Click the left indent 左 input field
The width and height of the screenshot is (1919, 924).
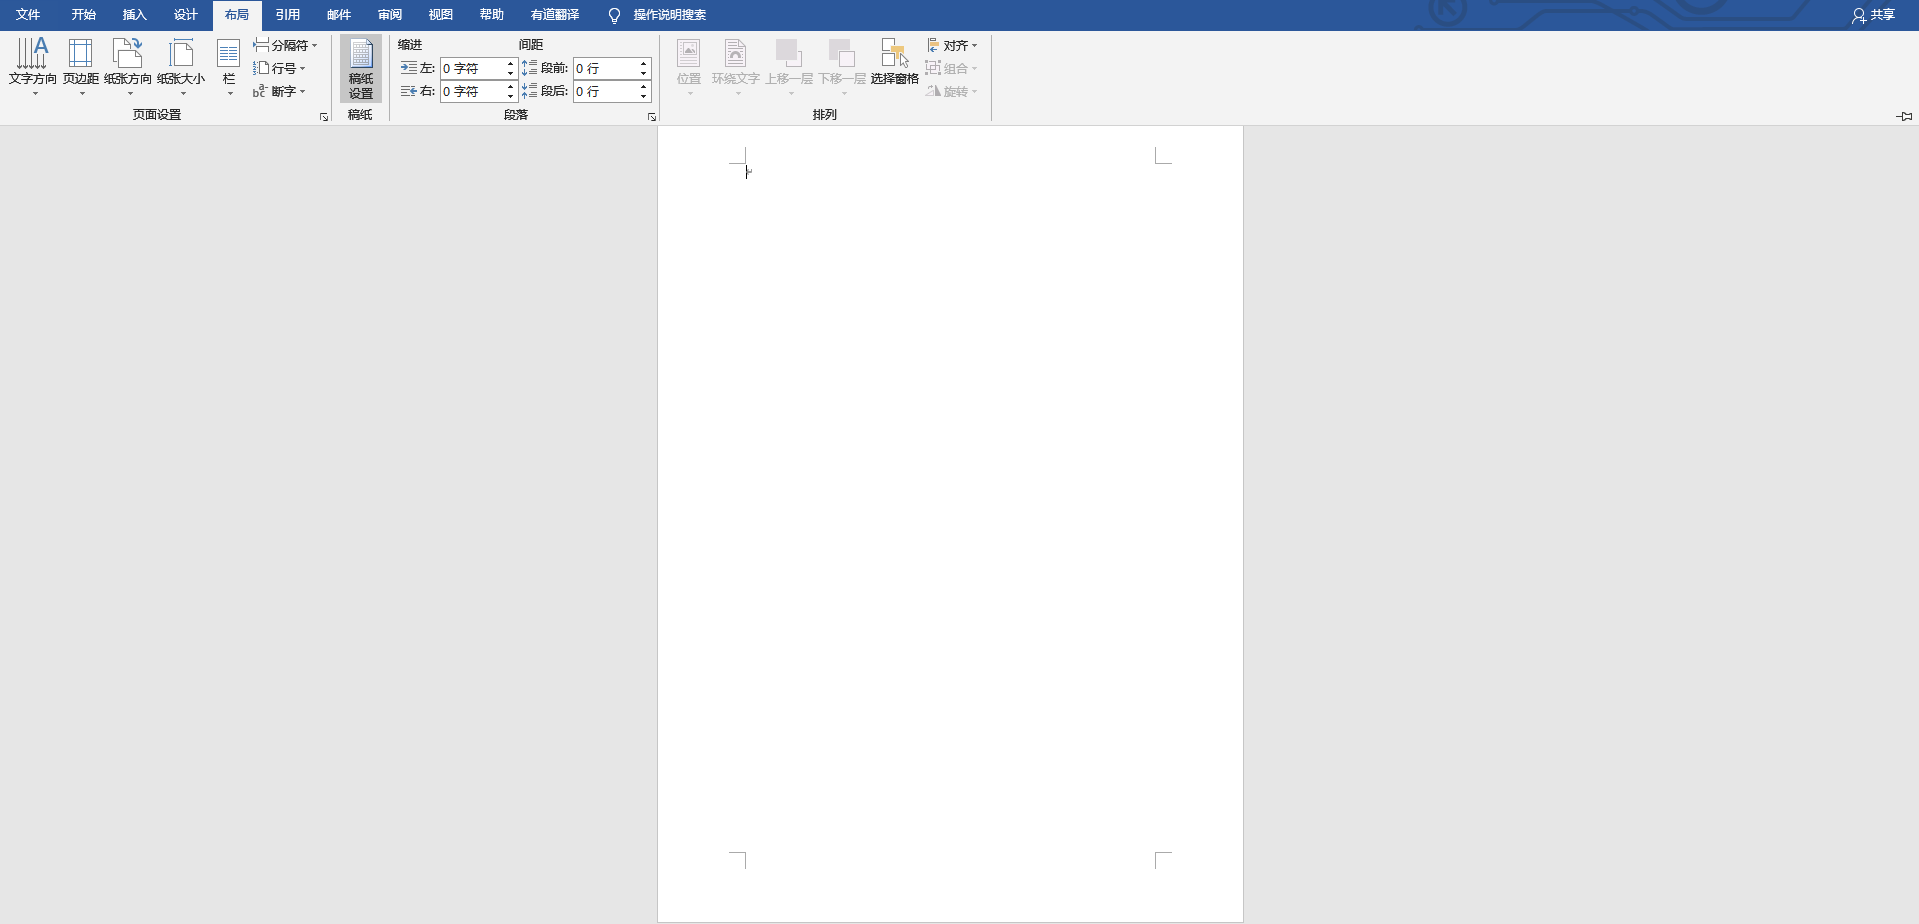coord(472,68)
